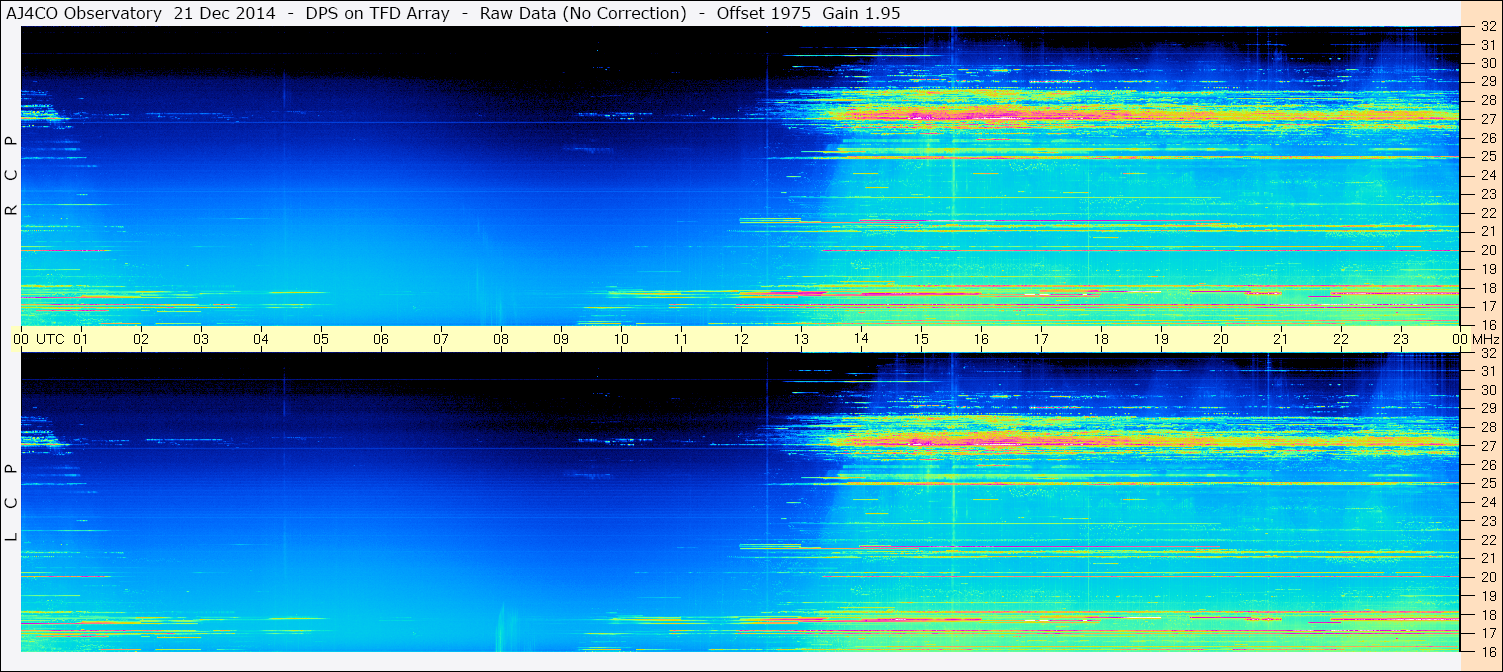Select hour marker 04 on the time axis

click(261, 339)
